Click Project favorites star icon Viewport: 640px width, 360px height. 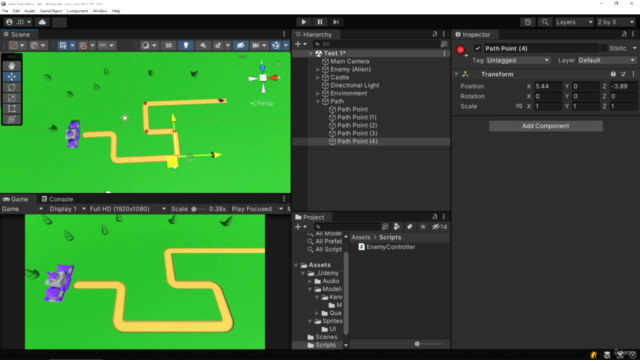[x=422, y=227]
